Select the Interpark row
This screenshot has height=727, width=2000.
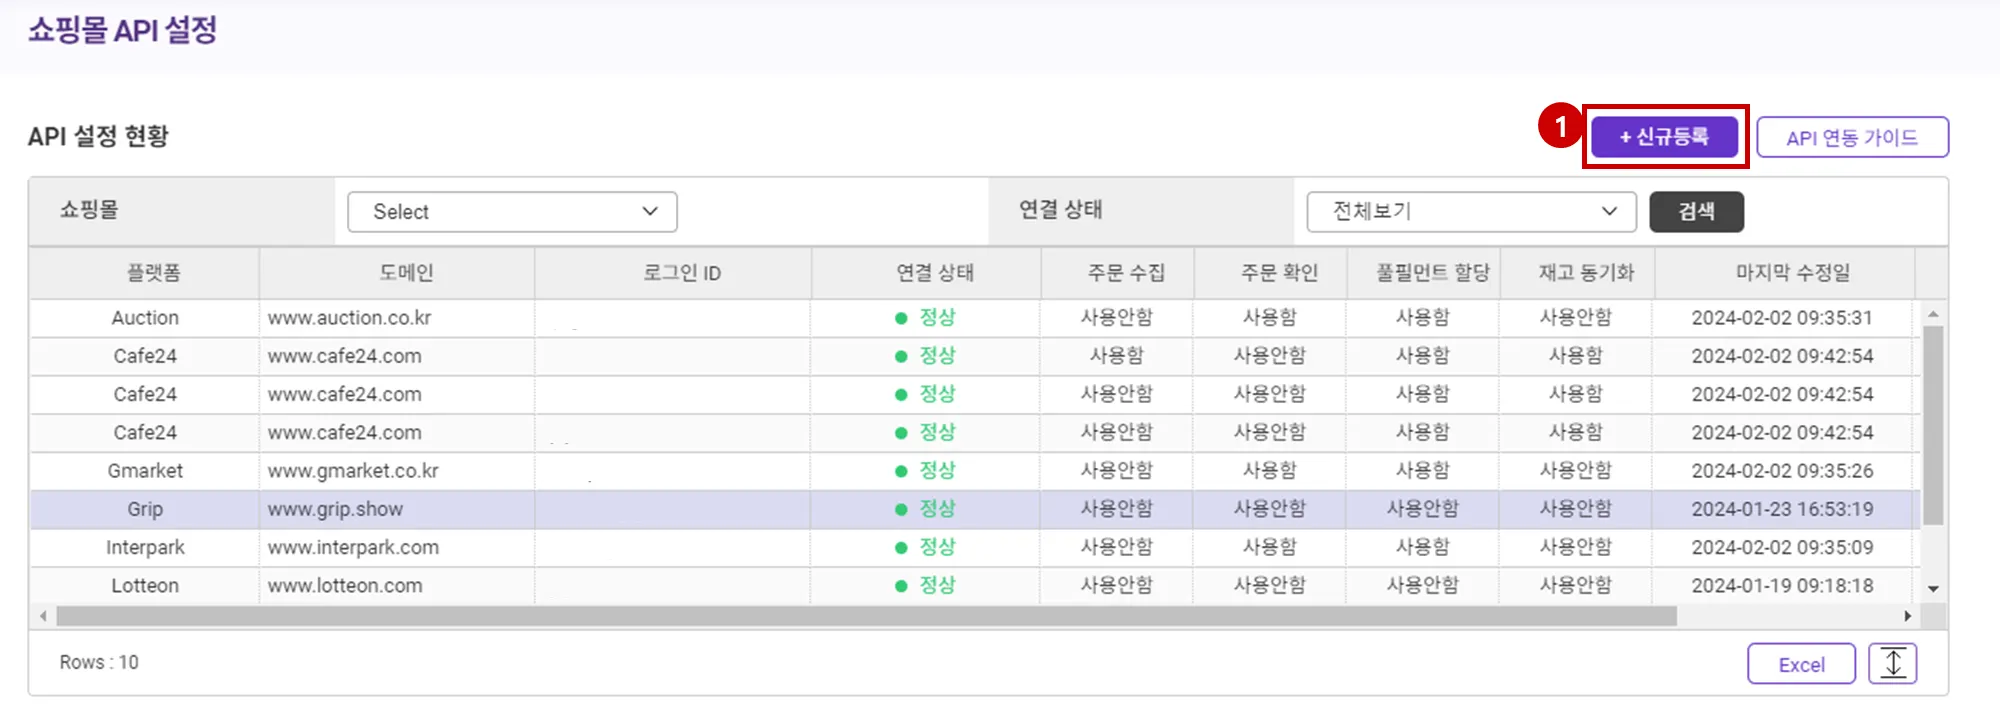pos(145,548)
